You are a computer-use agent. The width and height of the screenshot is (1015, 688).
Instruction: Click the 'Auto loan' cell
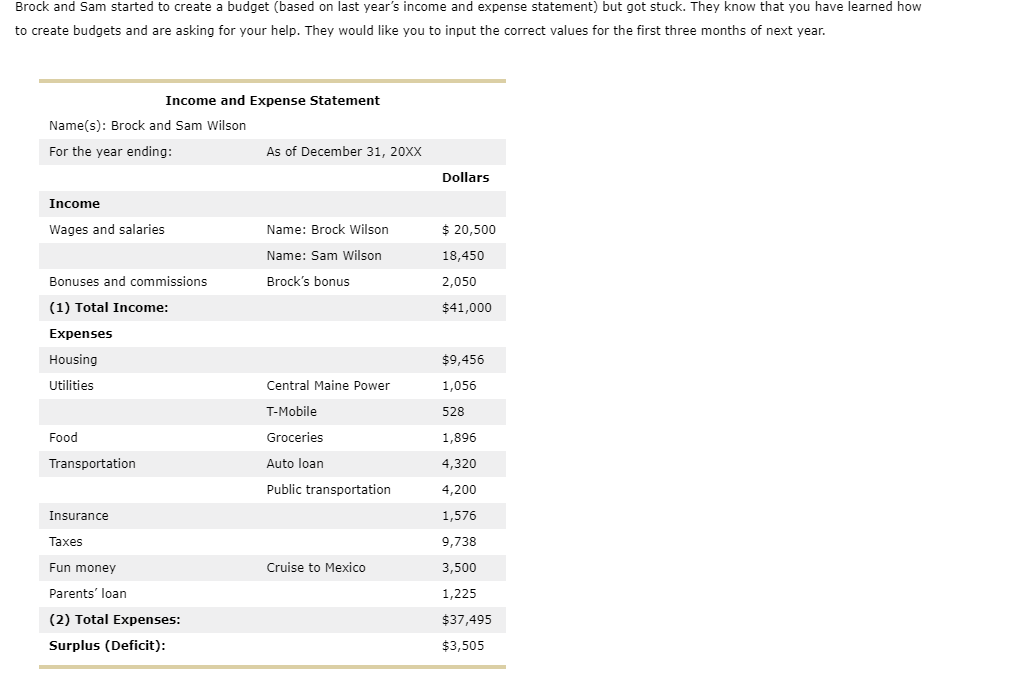(x=295, y=463)
